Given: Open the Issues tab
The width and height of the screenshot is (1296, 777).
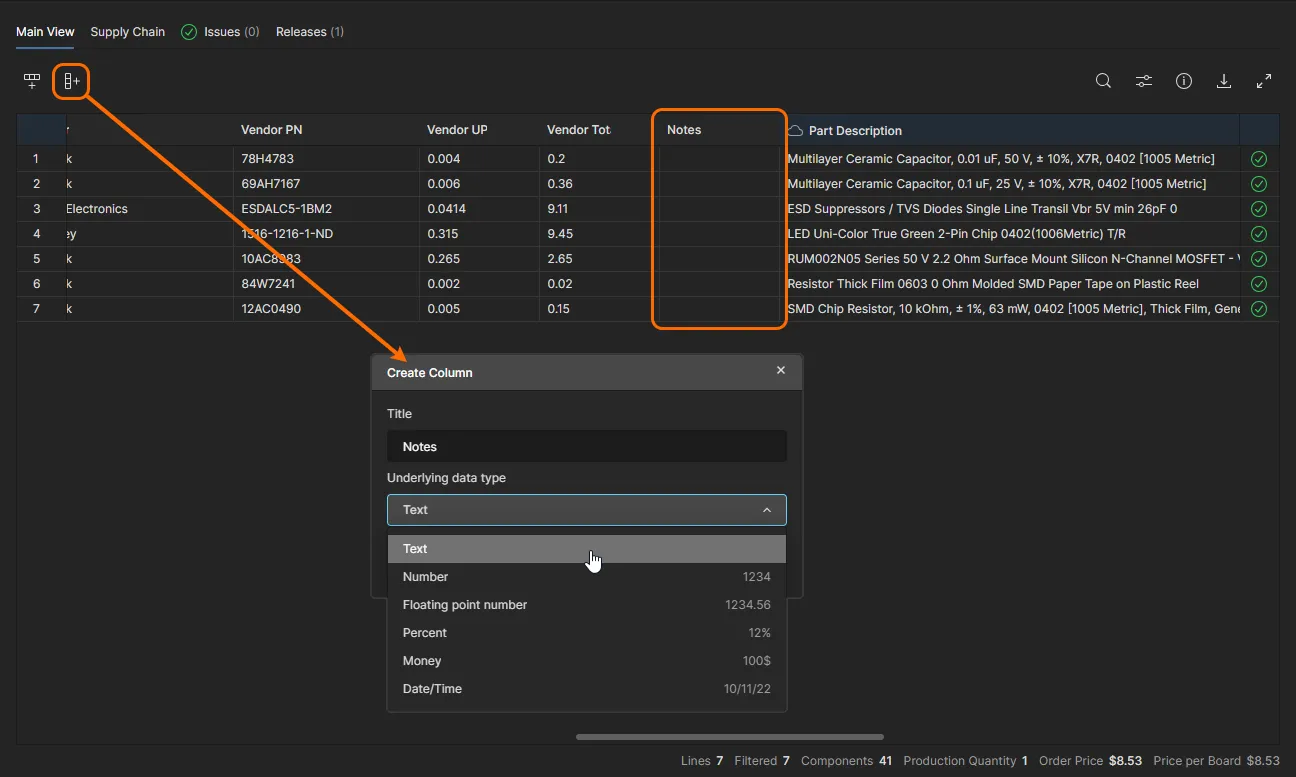Looking at the screenshot, I should [221, 32].
